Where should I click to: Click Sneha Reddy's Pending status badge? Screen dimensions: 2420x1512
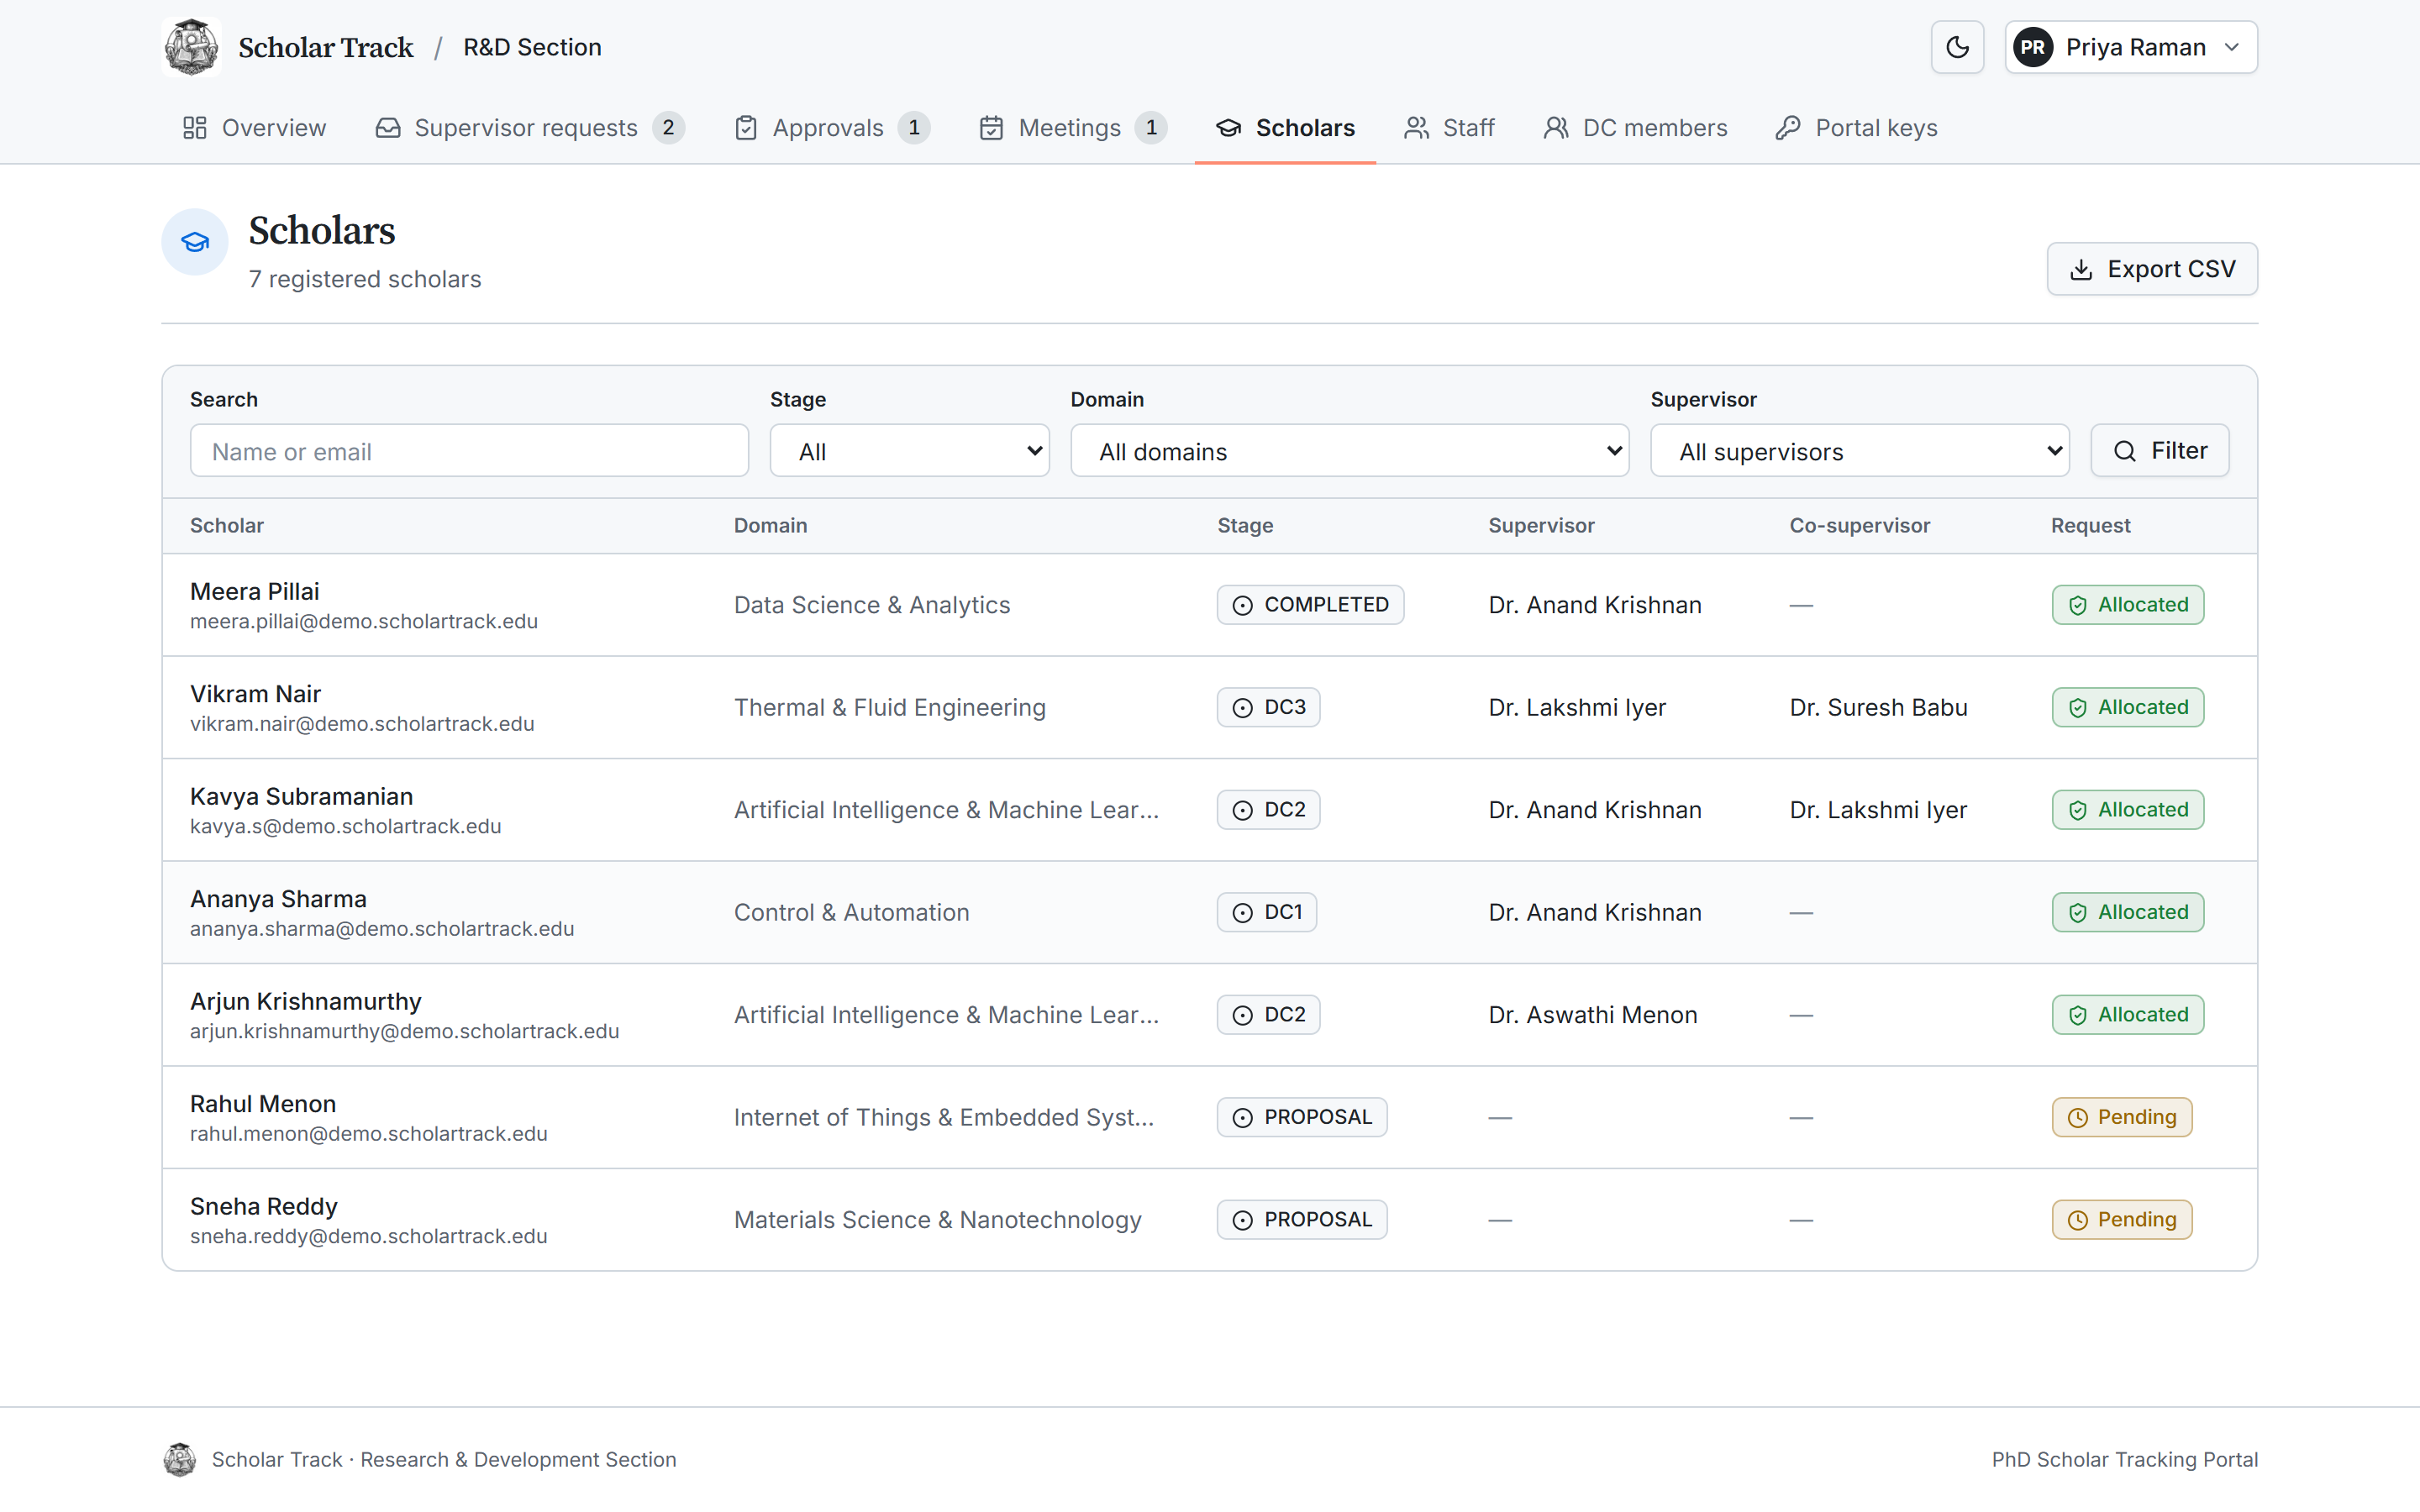pyautogui.click(x=2122, y=1220)
